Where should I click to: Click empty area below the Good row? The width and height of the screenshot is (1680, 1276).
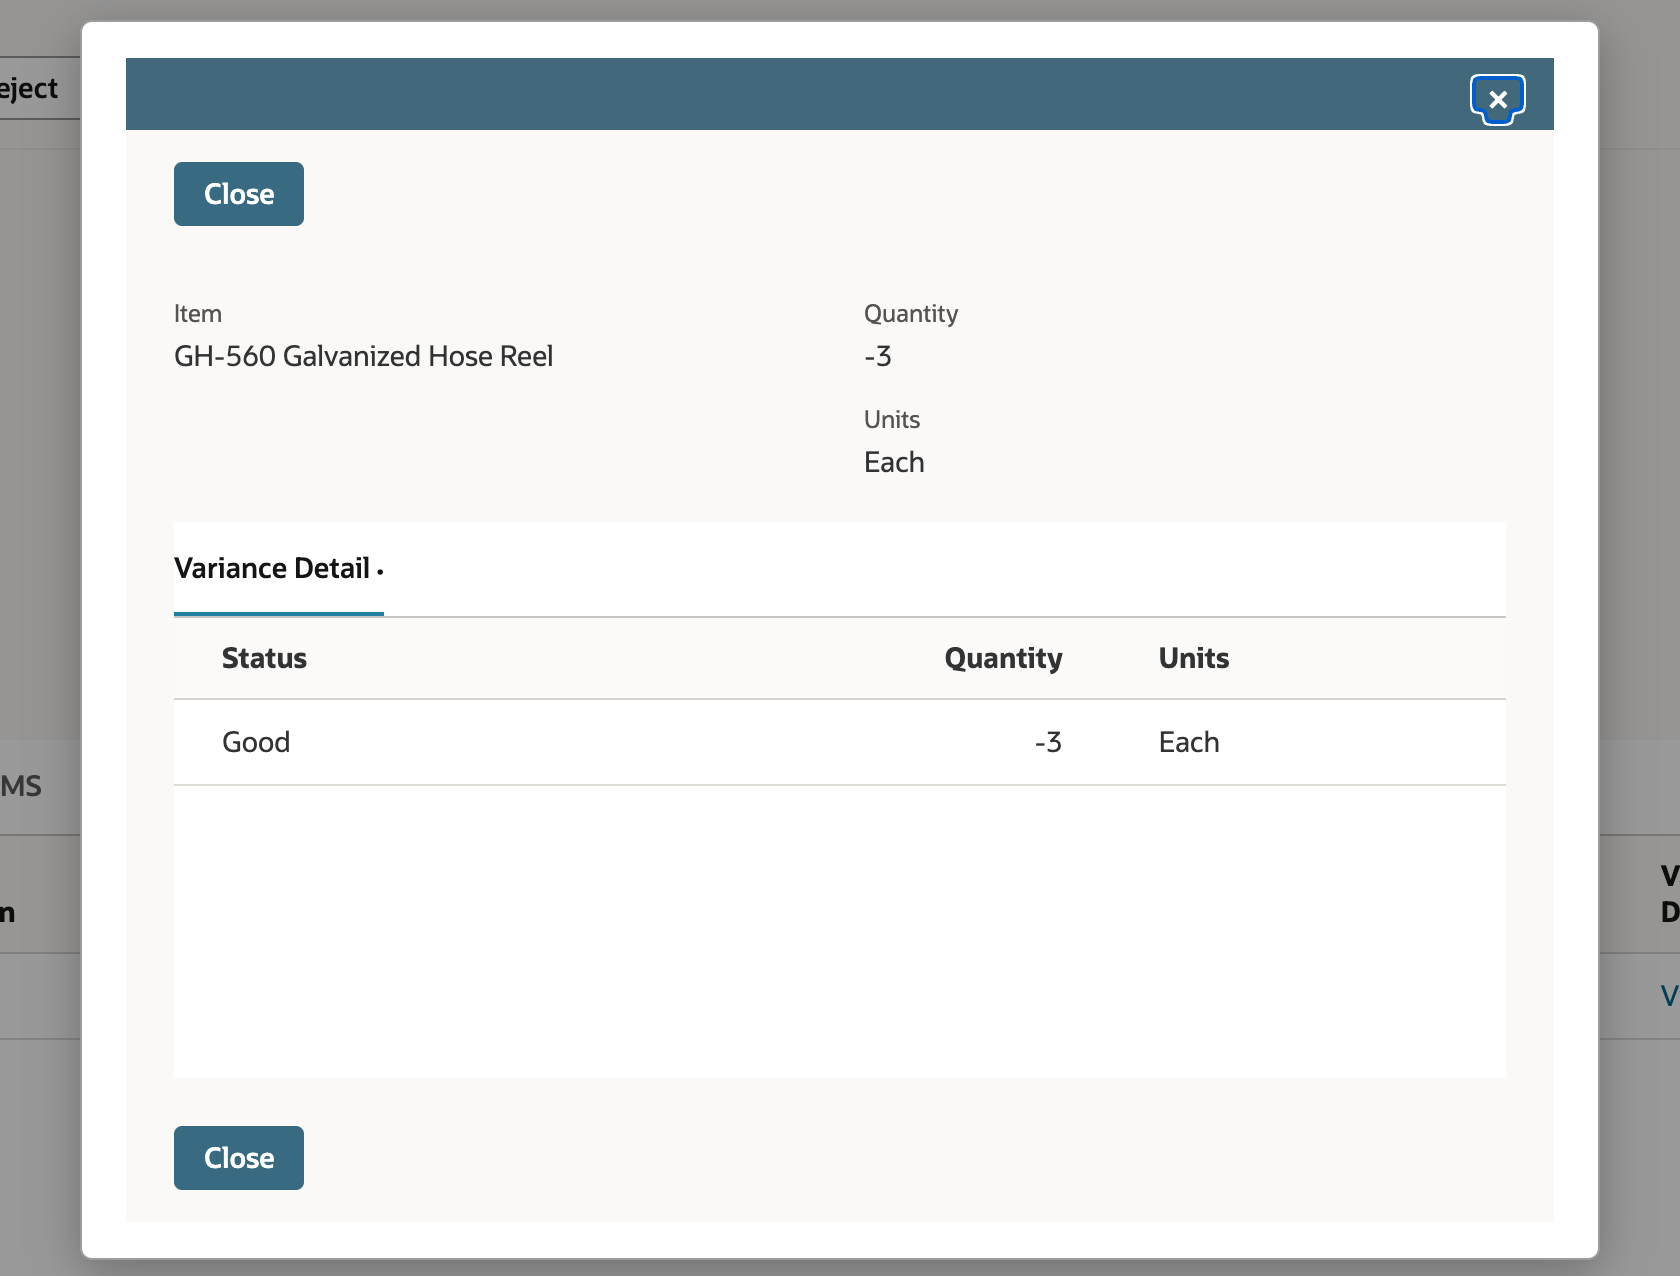tap(840, 930)
